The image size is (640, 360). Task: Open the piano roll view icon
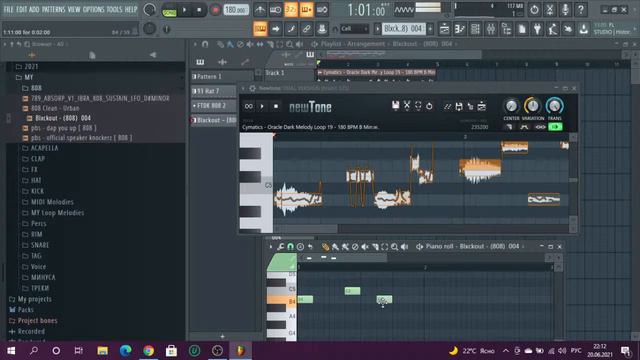(460, 29)
